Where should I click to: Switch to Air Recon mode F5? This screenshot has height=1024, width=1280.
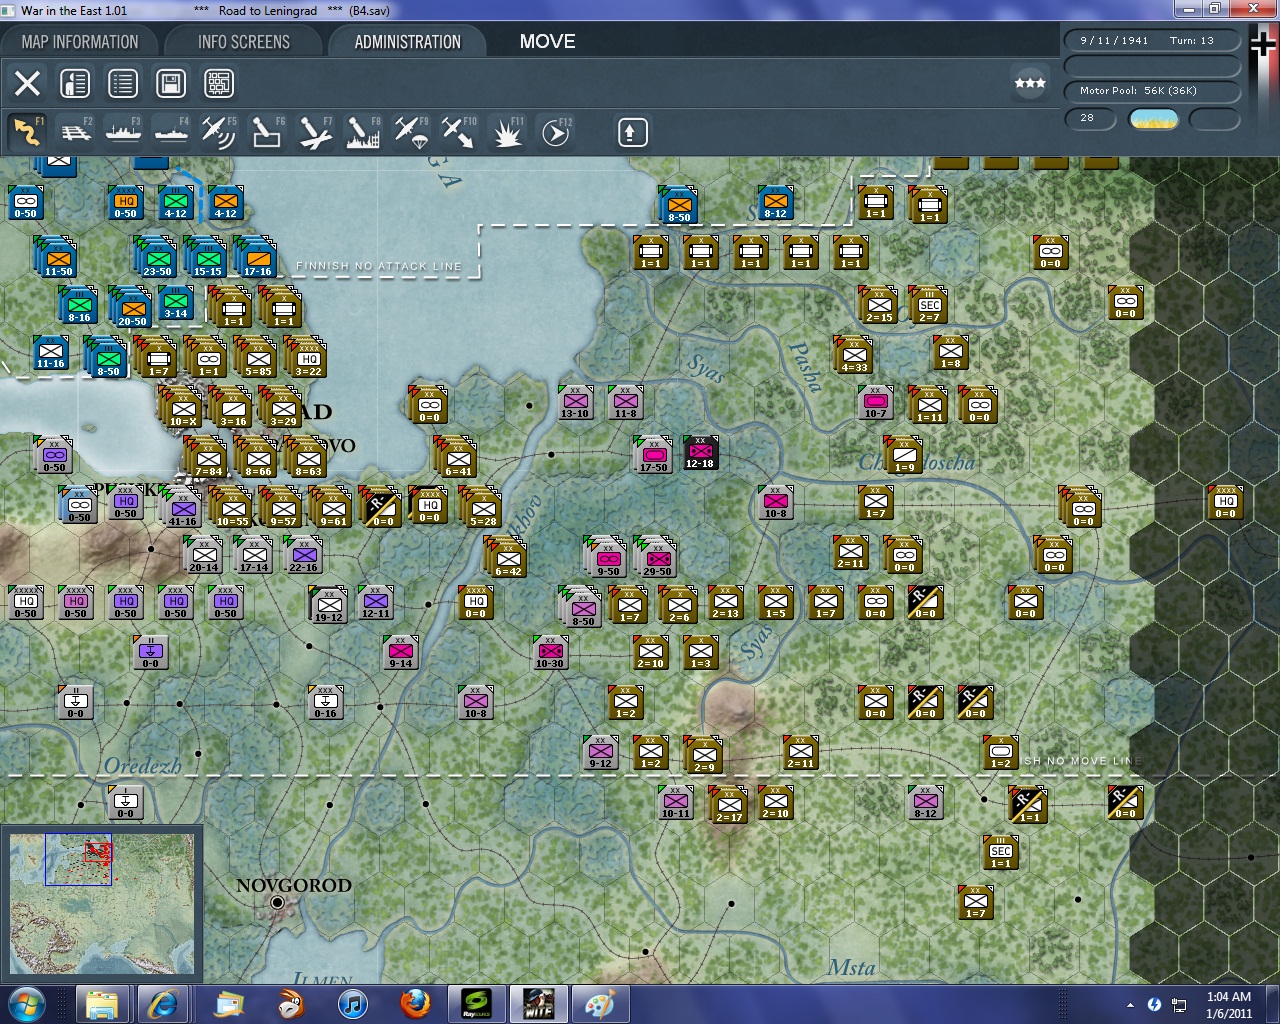click(219, 132)
